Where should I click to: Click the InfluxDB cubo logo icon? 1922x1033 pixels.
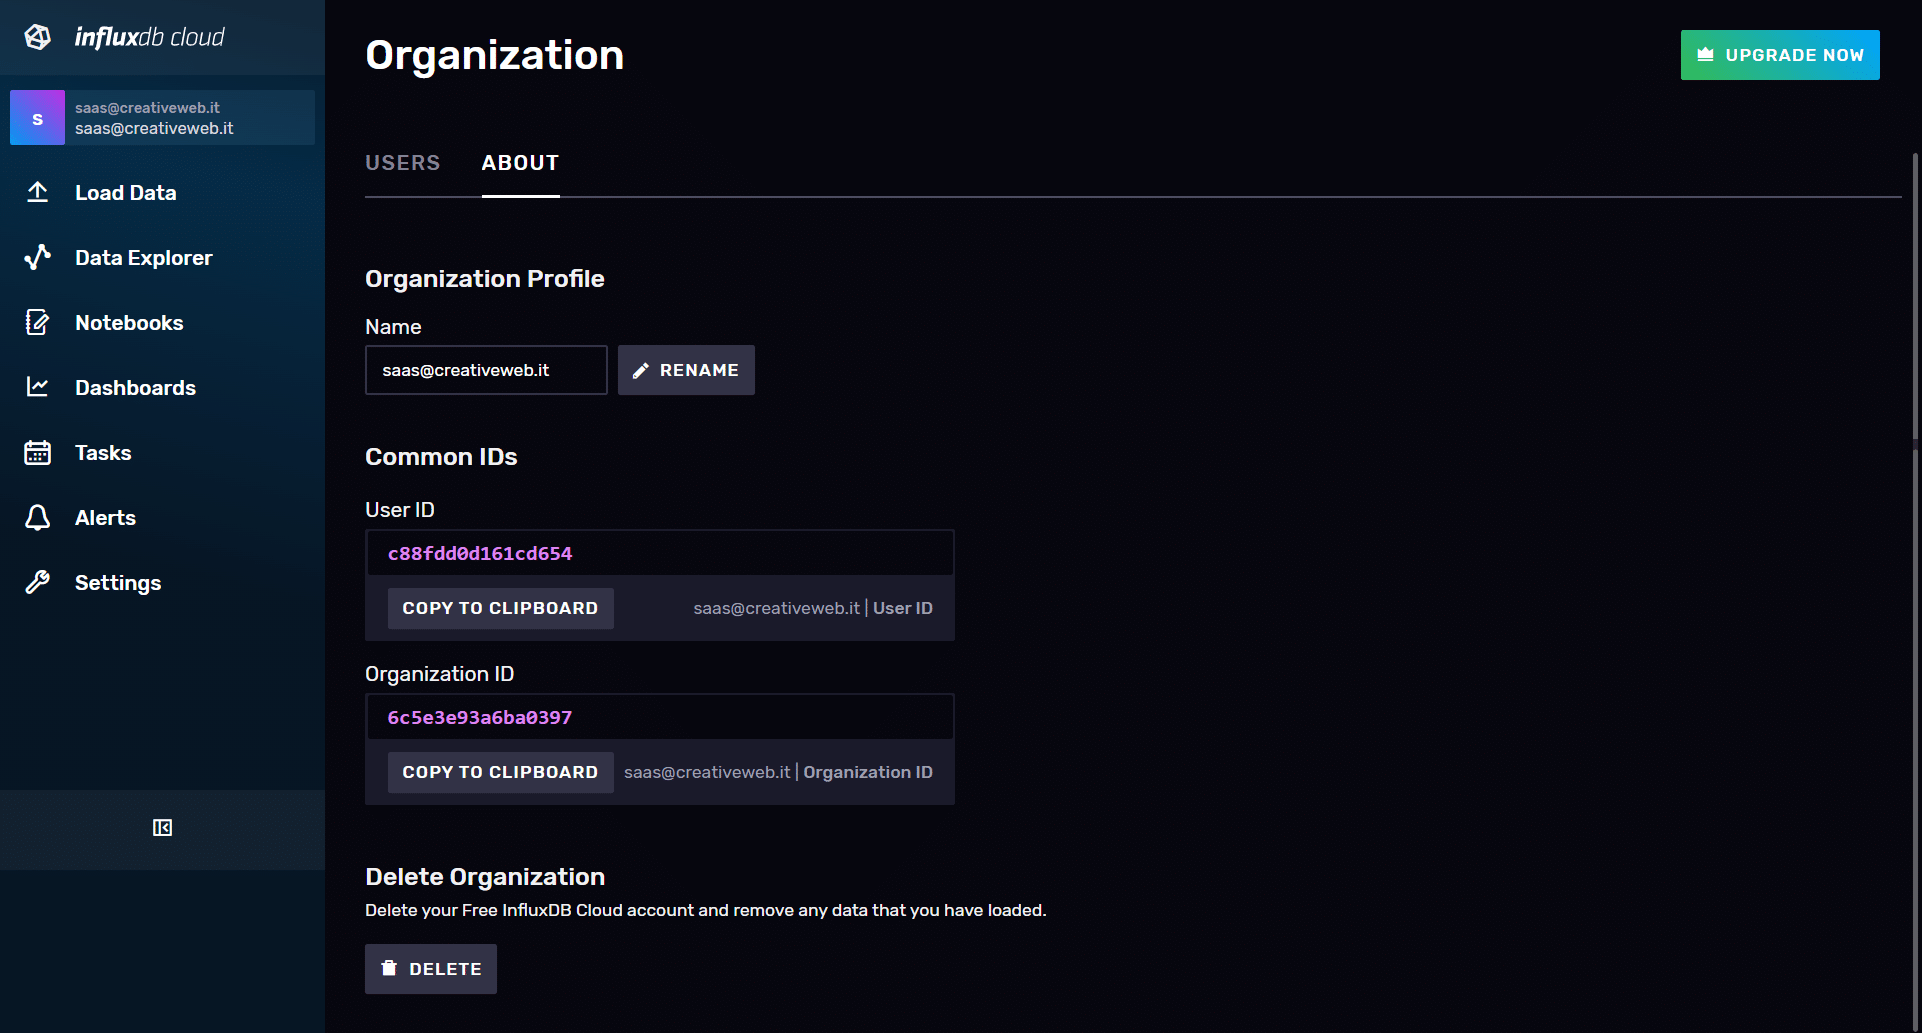tap(38, 37)
